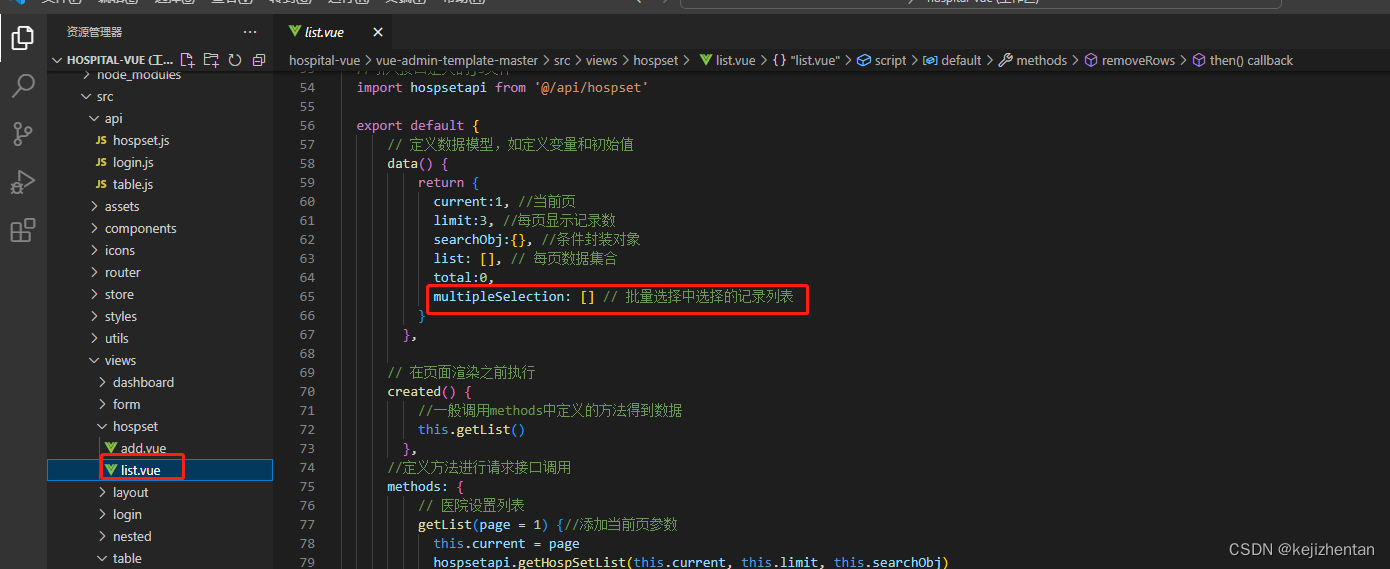Open login.js file

click(133, 163)
